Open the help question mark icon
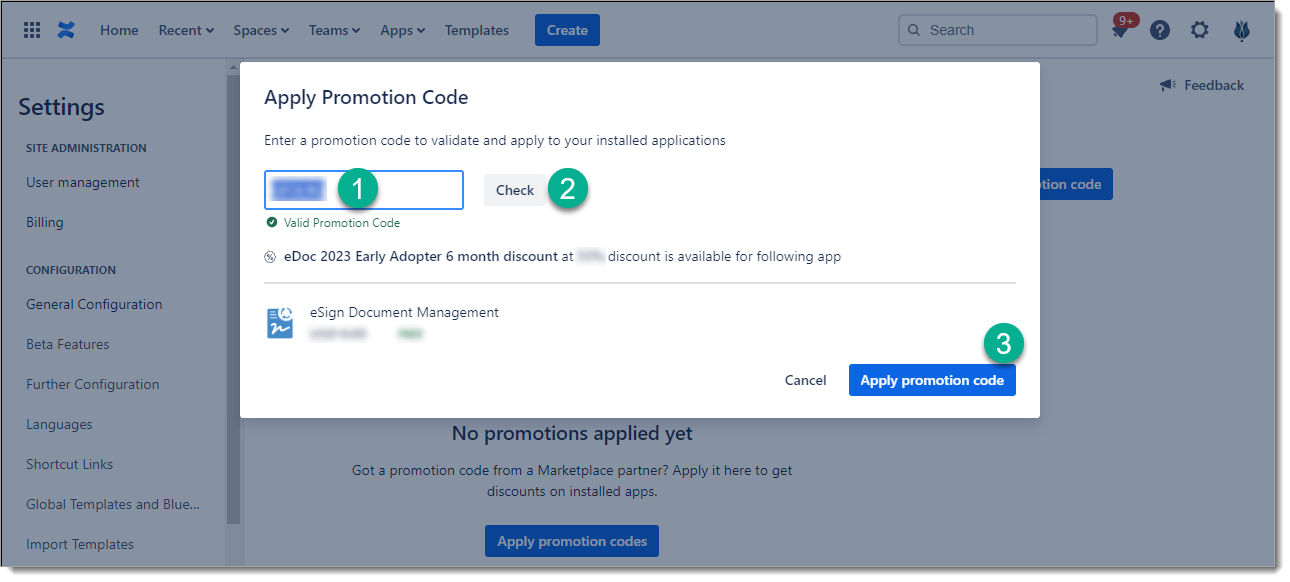Image resolution: width=1290 pixels, height=582 pixels. tap(1160, 30)
